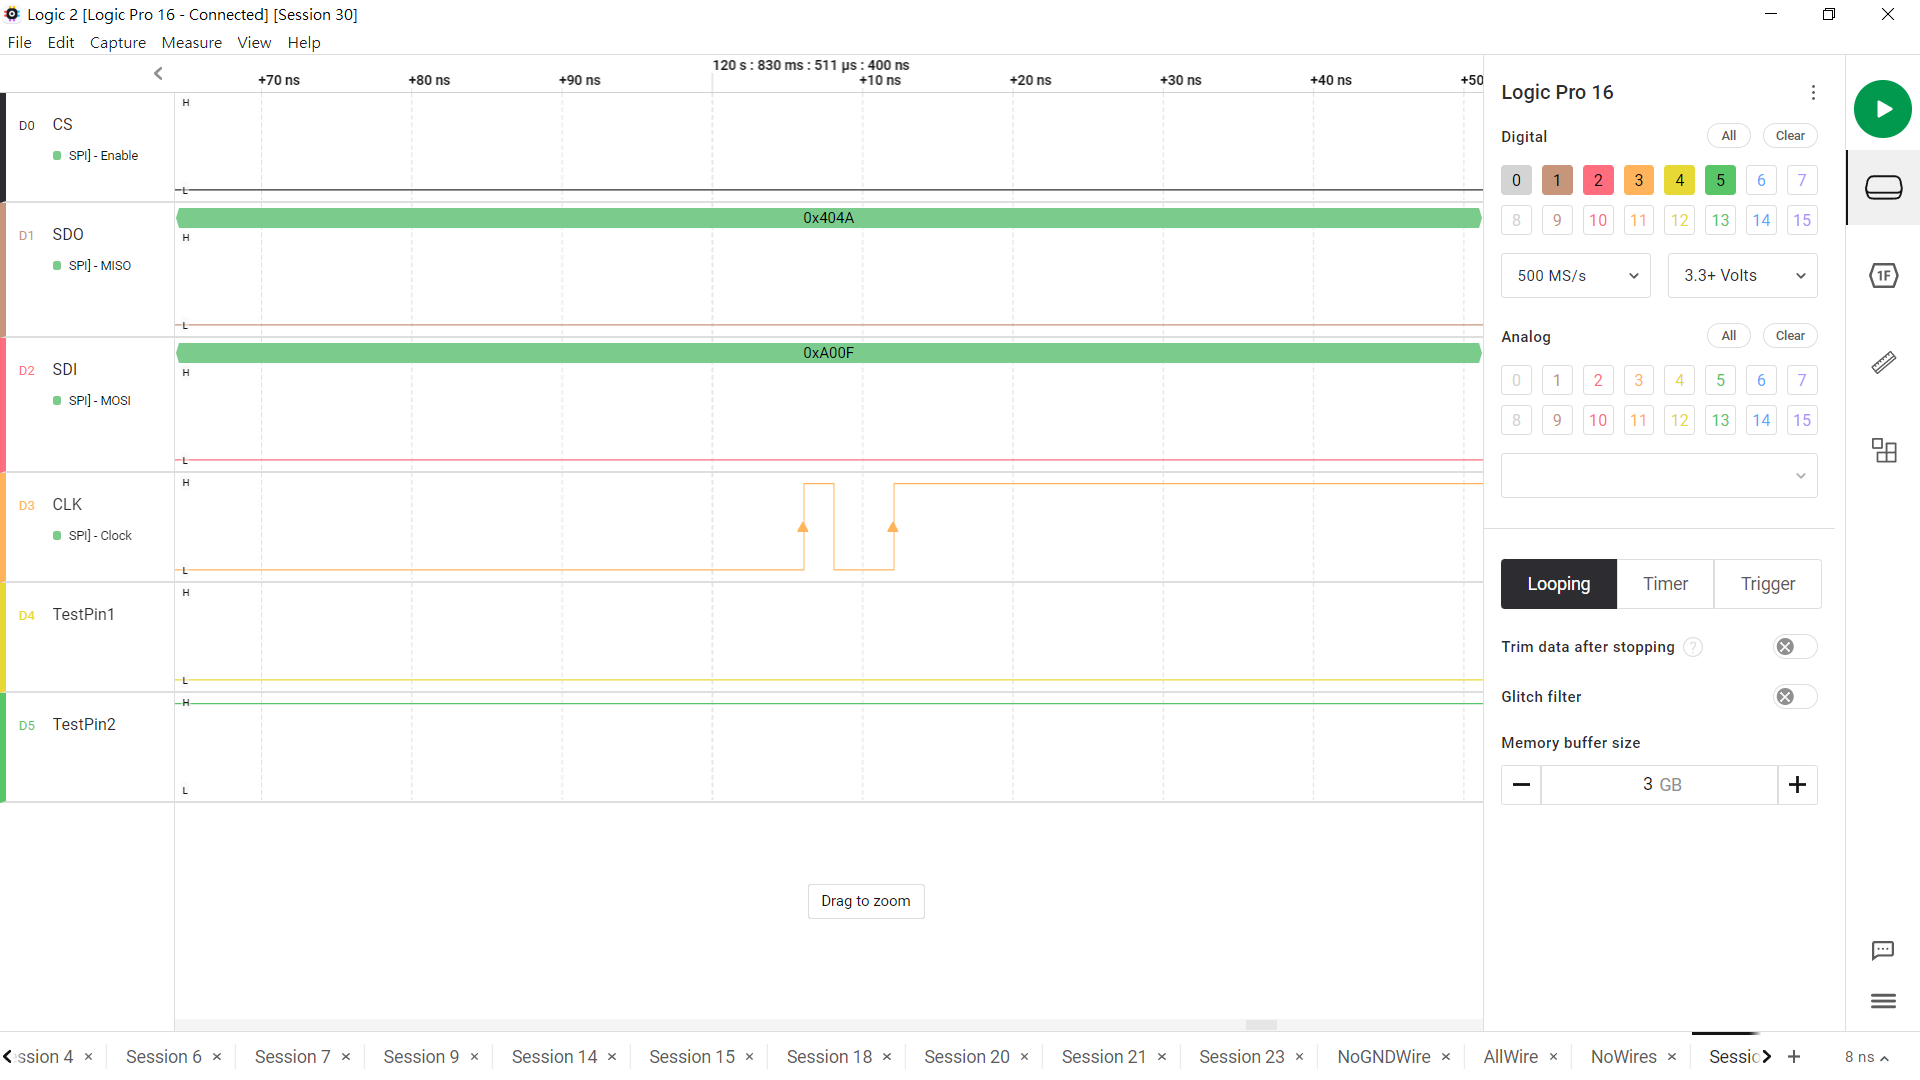
Task: Open Logic Pro 16 three-dot options
Action: [1813, 92]
